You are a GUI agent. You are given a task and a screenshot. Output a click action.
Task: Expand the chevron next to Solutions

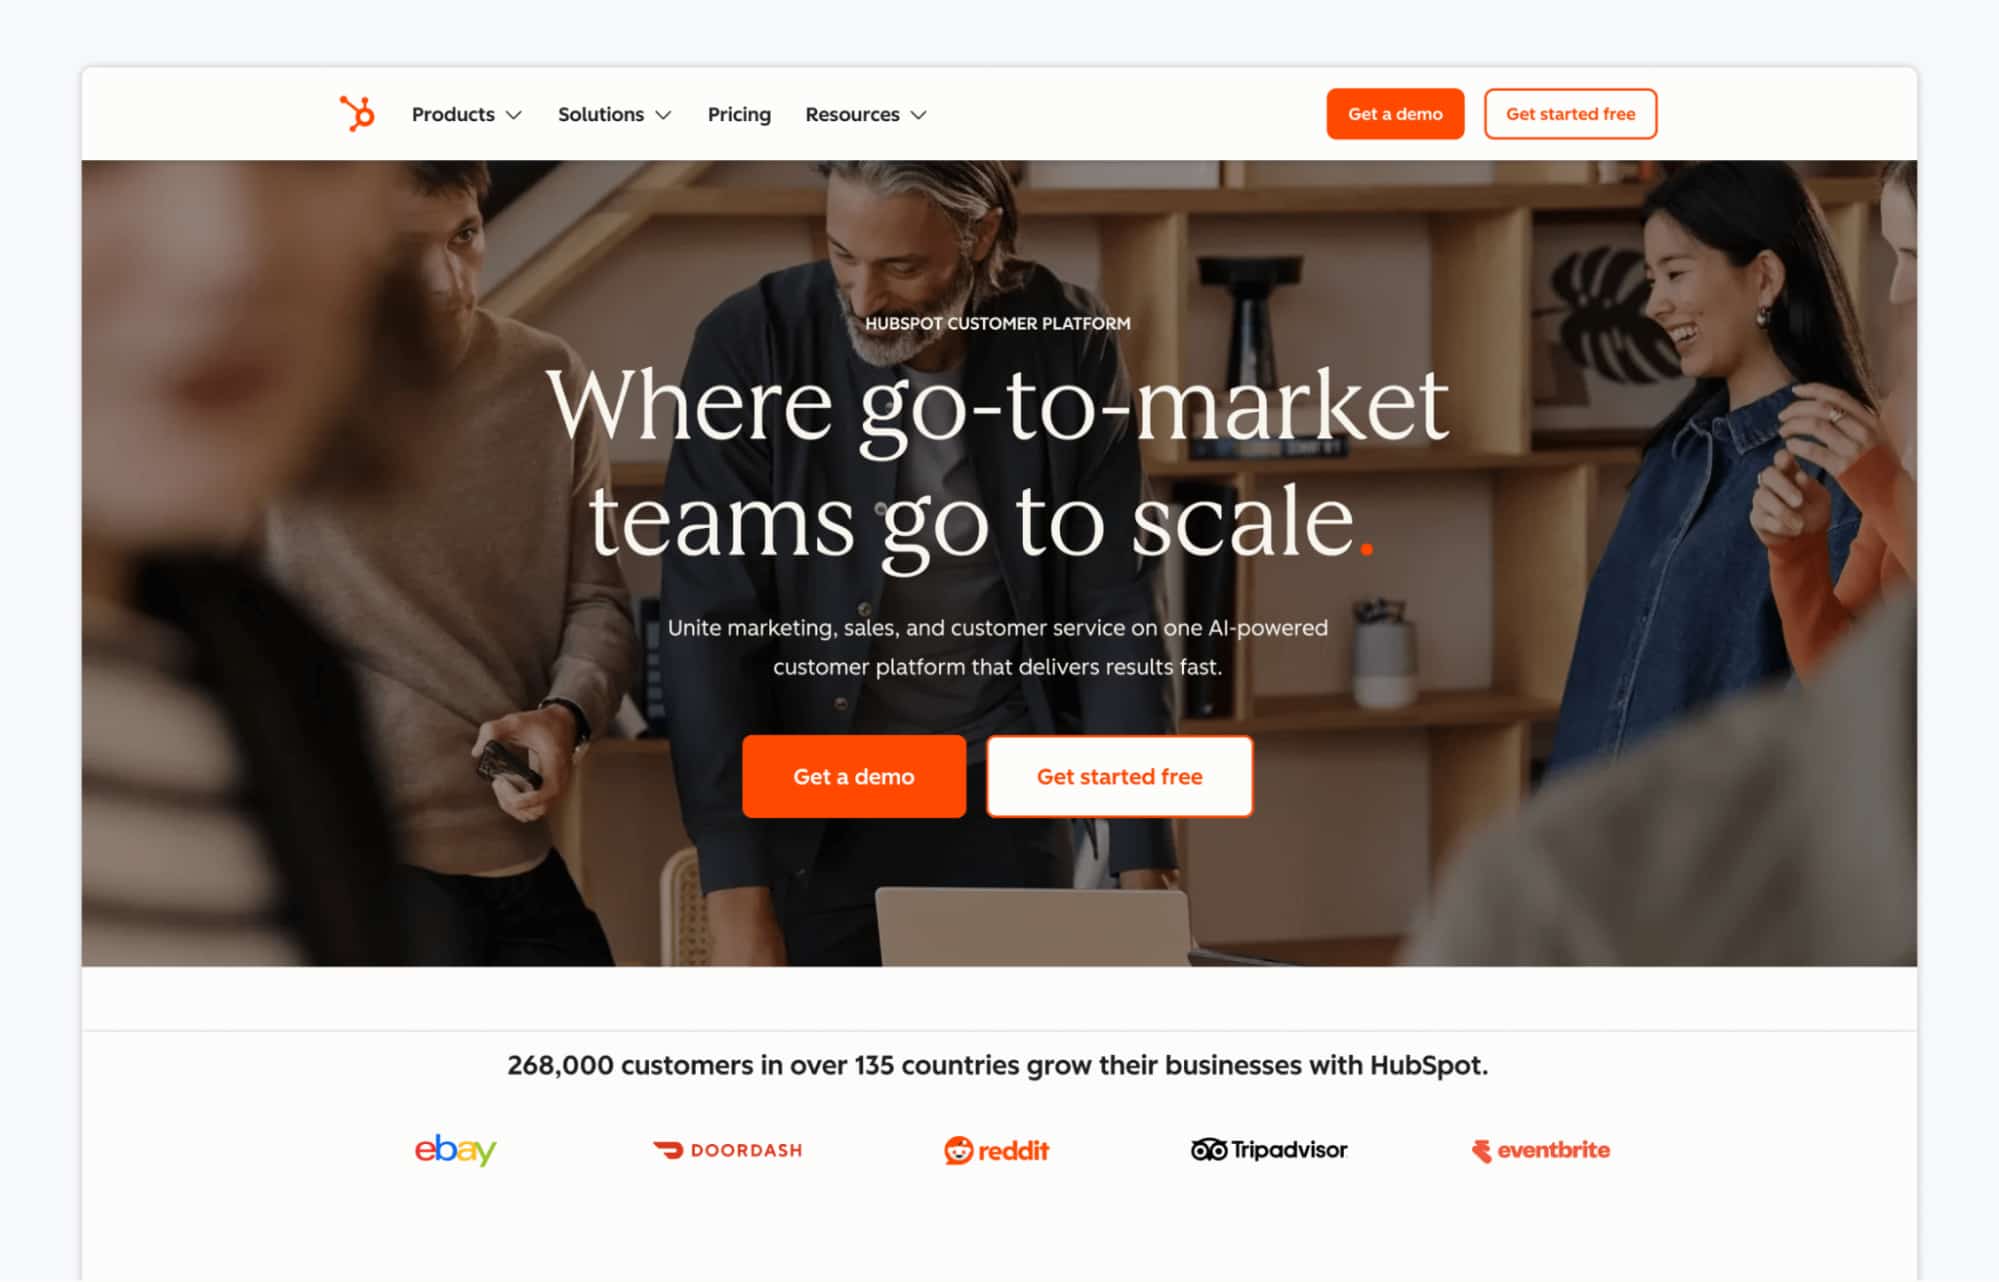(x=663, y=115)
